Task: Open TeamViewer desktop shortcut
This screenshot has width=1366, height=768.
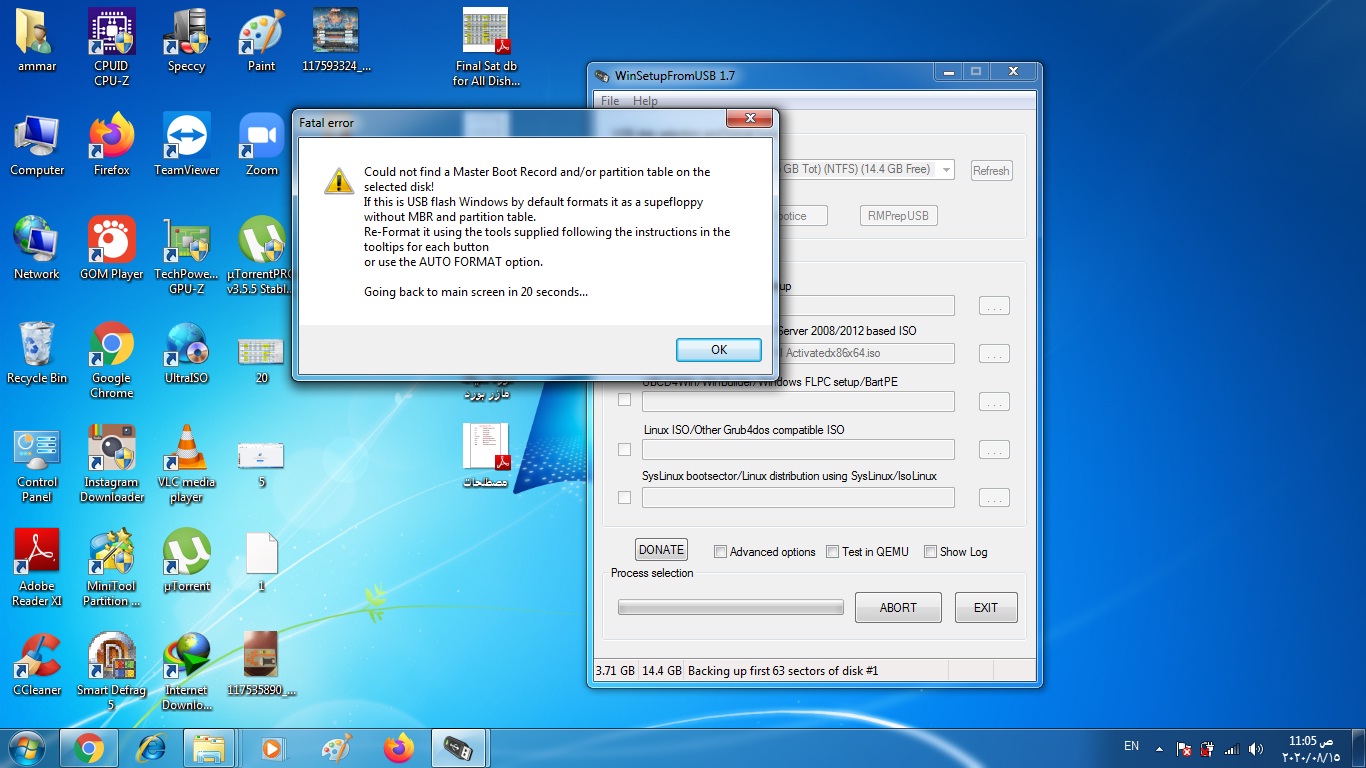Action: (186, 145)
